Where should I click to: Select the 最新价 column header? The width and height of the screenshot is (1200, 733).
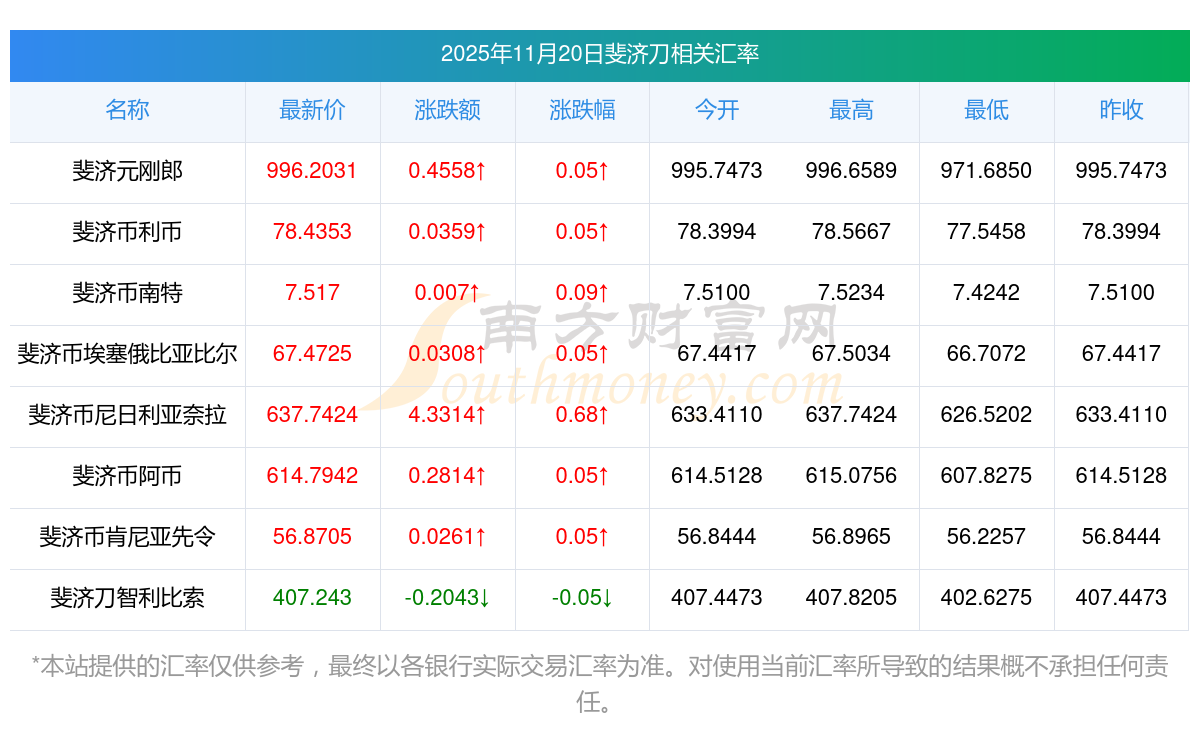[x=312, y=110]
